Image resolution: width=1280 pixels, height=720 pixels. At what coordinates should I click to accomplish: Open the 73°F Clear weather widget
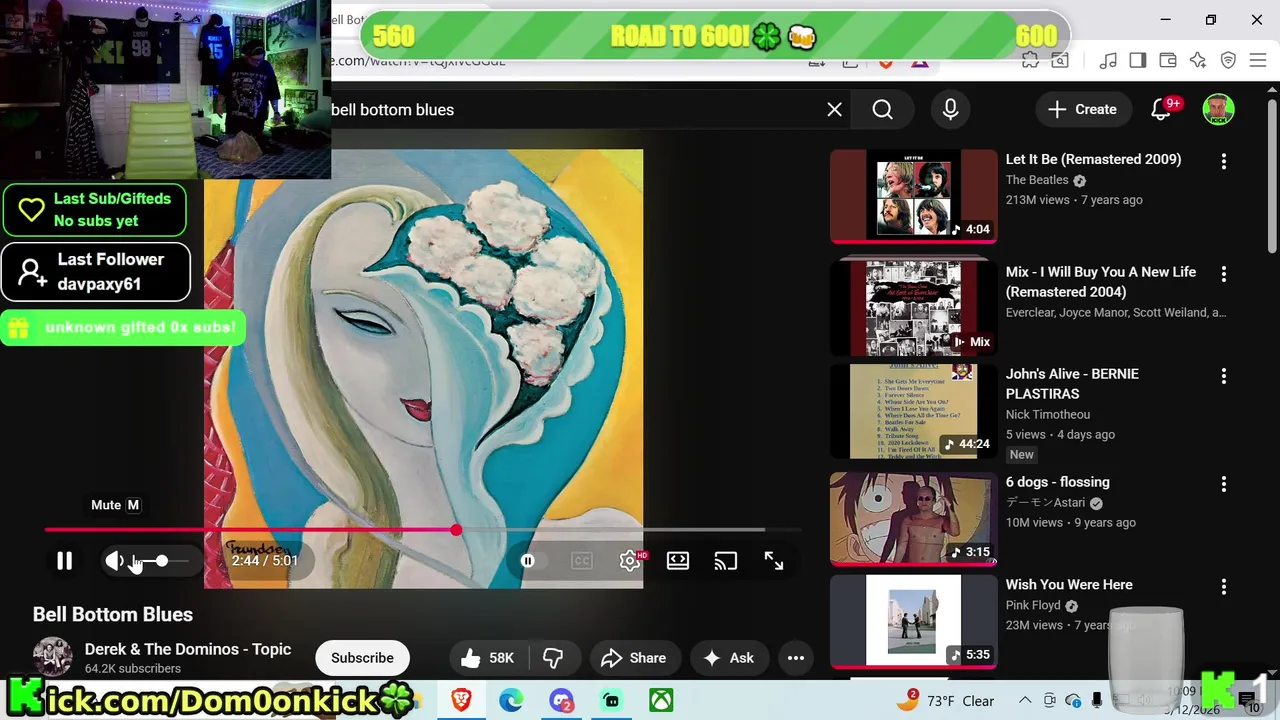(x=945, y=700)
